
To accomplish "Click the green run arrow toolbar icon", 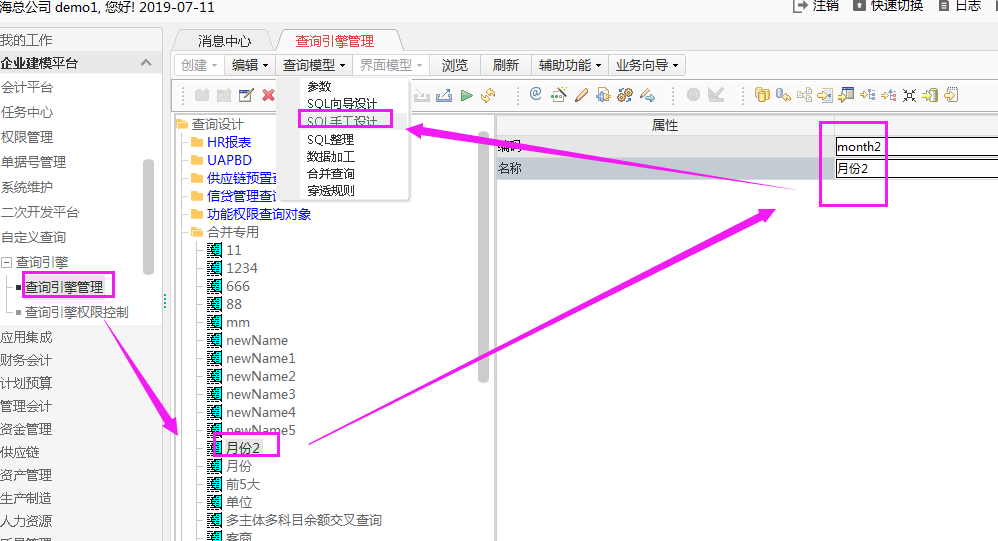I will [x=467, y=95].
